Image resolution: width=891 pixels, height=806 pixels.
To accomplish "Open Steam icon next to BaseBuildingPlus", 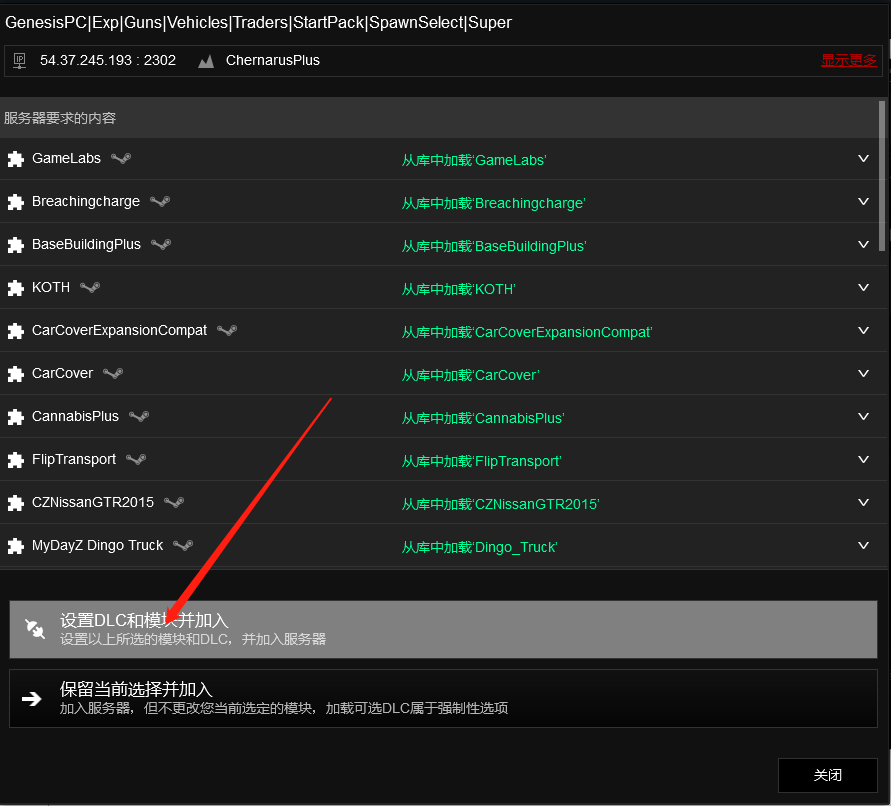I will click(161, 244).
